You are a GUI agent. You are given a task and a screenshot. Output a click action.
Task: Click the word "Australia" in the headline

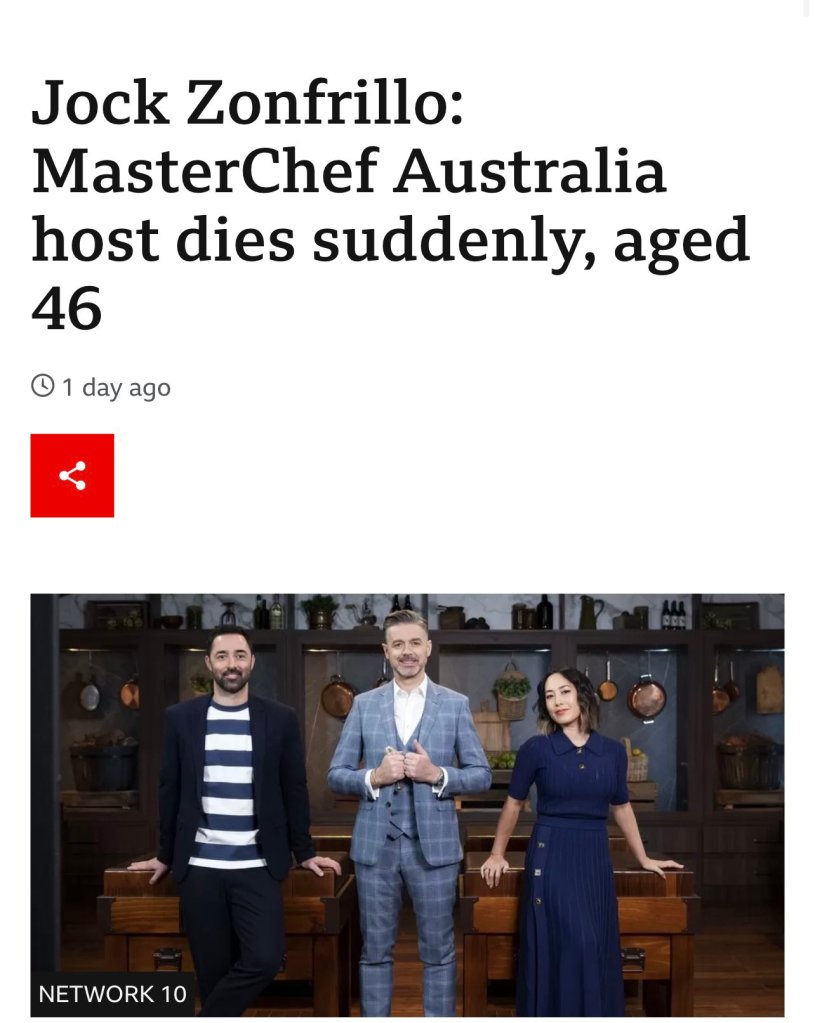point(529,172)
